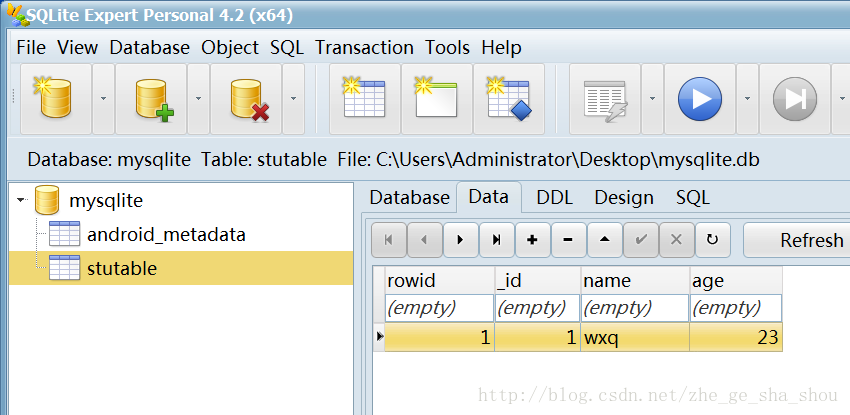Click the gray skip-step execute icon
850x415 pixels.
click(795, 99)
